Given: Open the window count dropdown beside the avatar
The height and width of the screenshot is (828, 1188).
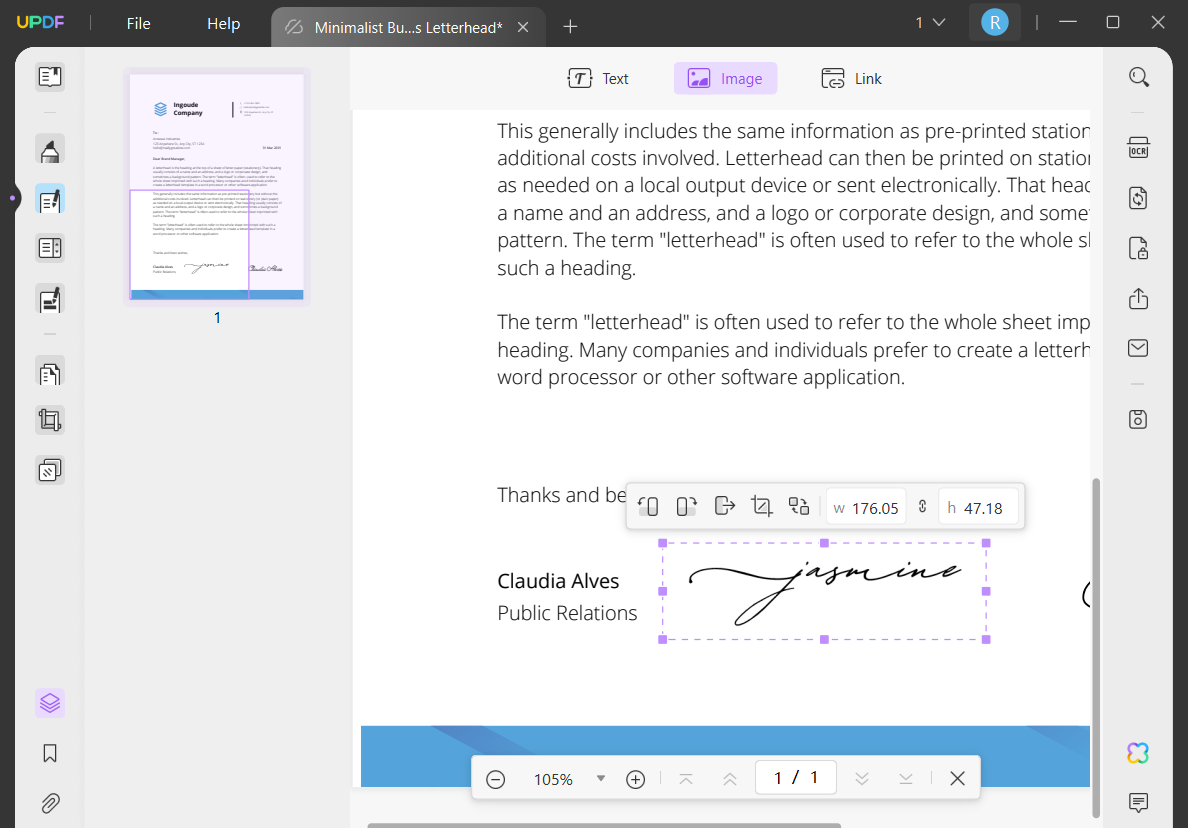Looking at the screenshot, I should pyautogui.click(x=930, y=21).
